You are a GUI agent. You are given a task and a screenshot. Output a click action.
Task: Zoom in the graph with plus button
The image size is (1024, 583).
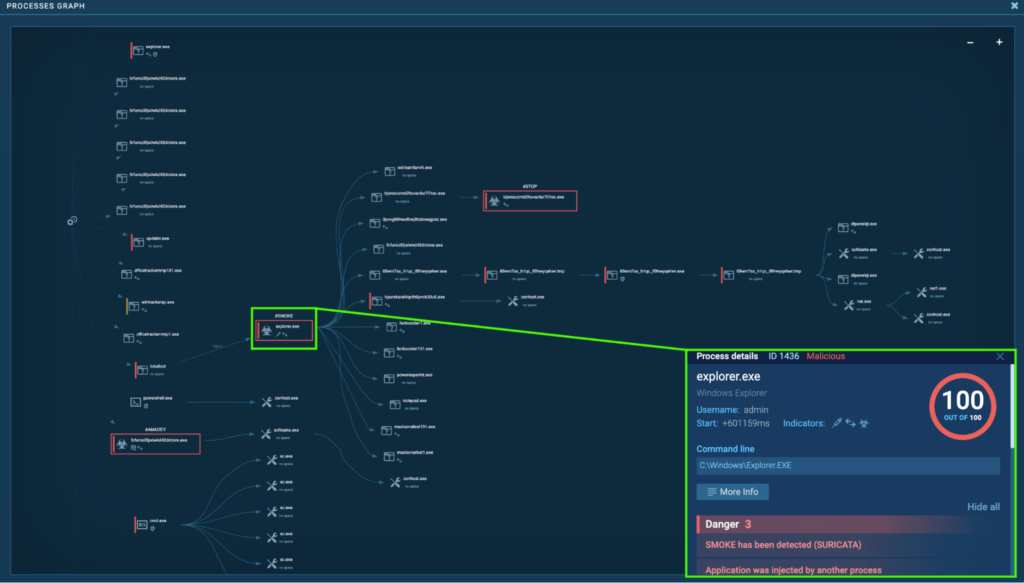click(998, 42)
